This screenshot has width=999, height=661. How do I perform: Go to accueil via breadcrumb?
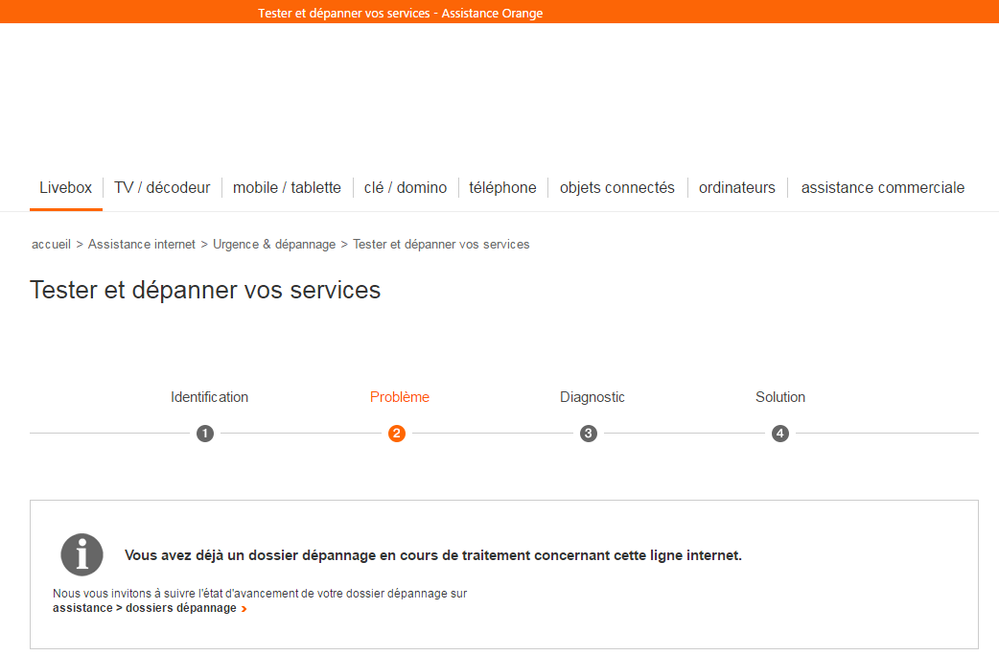point(50,244)
